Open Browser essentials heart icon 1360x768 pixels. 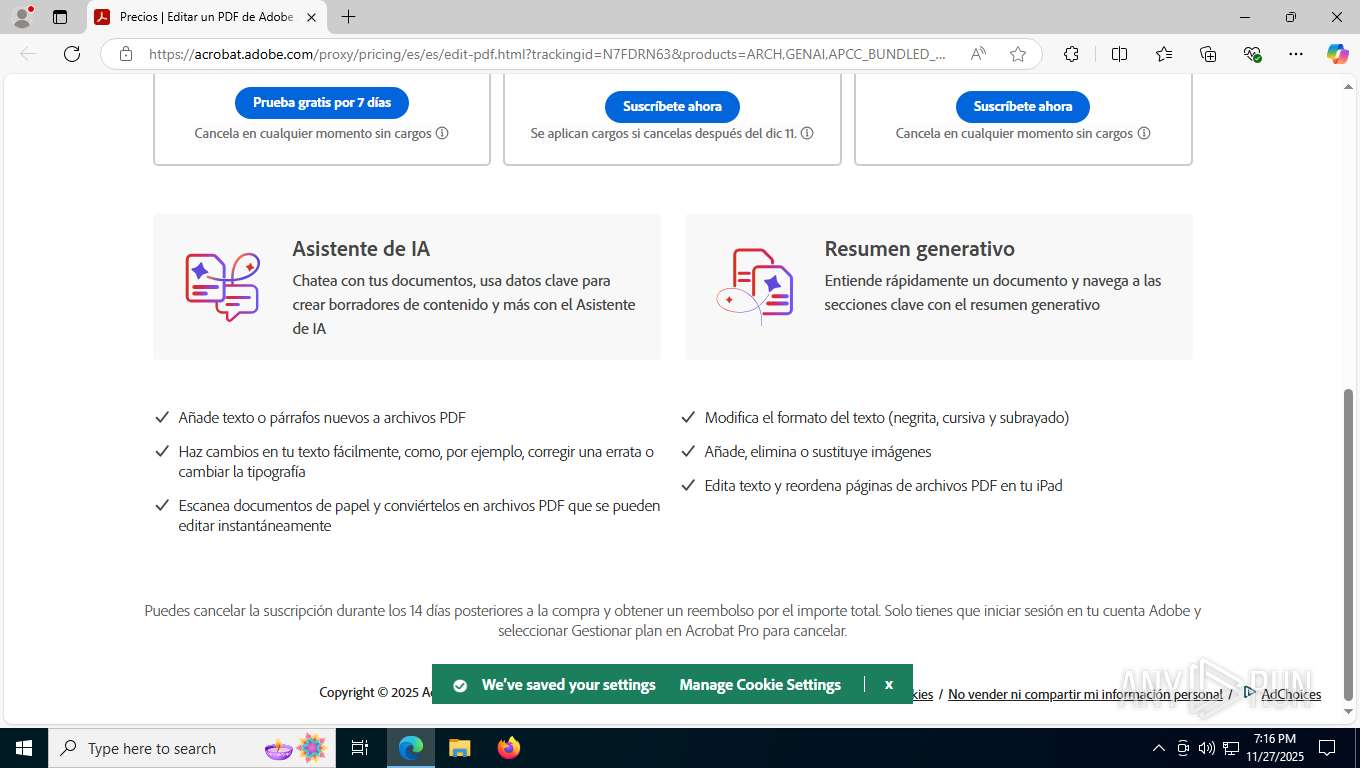coord(1252,54)
